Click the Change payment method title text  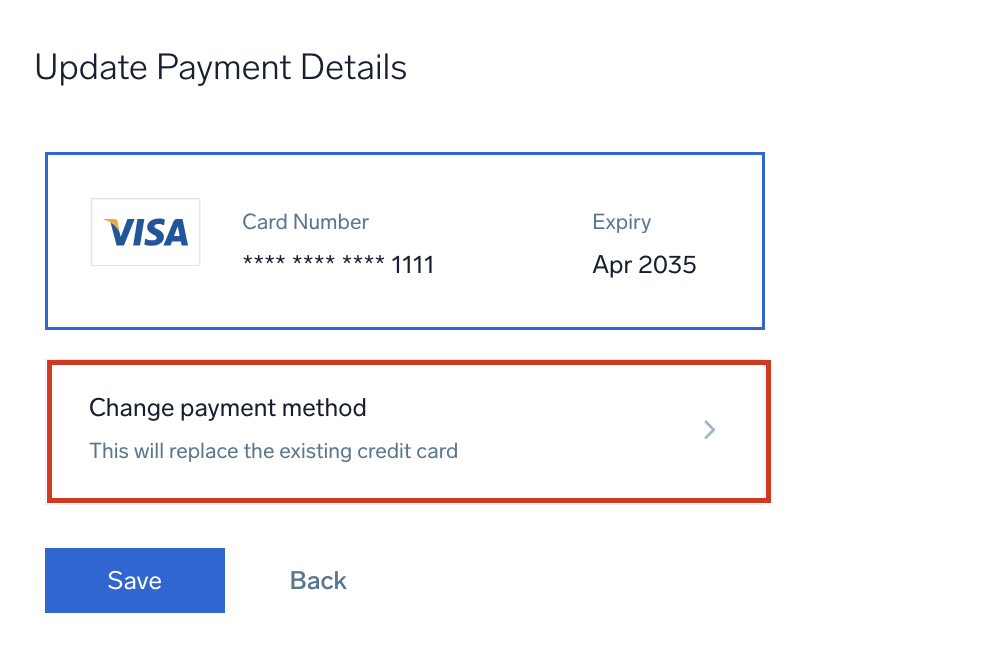228,408
